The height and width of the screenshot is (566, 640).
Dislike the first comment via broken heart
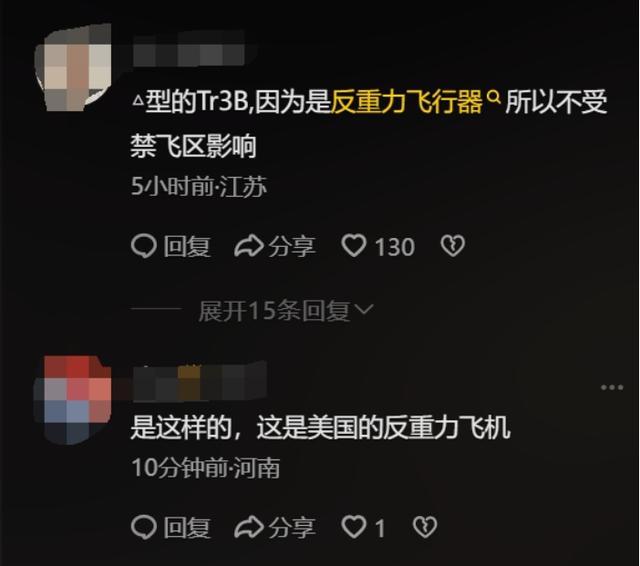pyautogui.click(x=453, y=246)
